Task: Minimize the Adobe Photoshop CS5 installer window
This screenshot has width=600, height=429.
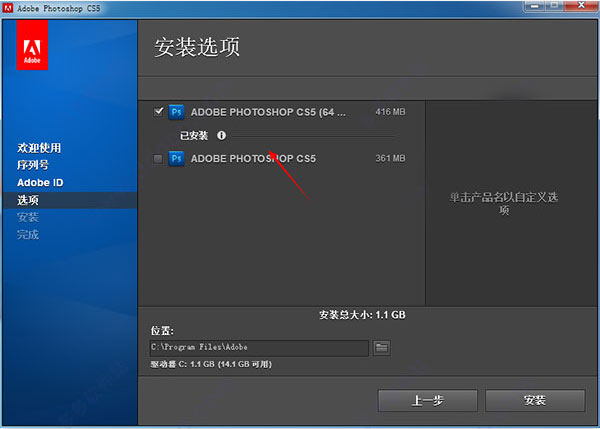Action: pos(535,6)
